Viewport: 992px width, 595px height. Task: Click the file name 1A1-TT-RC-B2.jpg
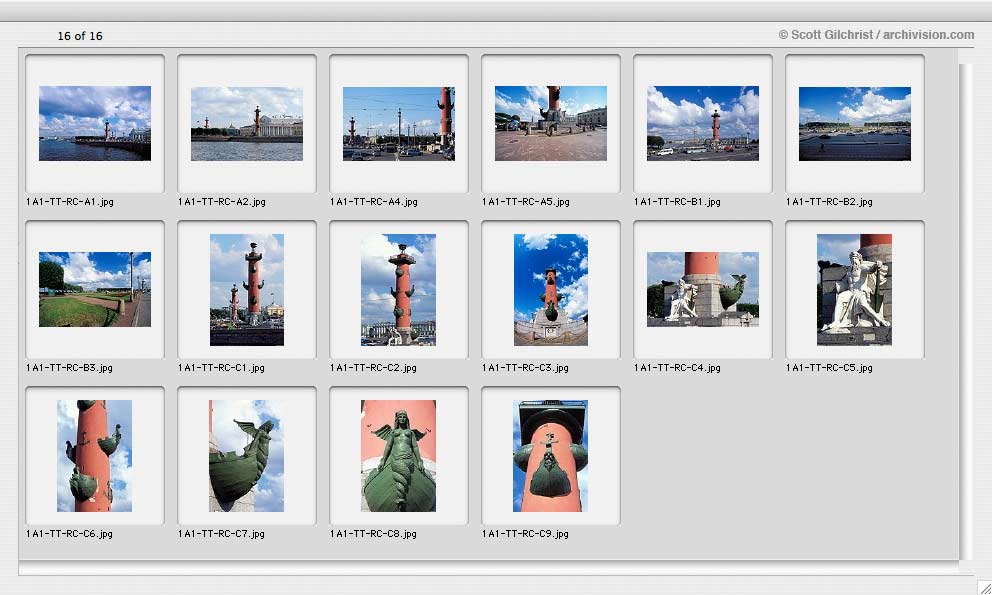point(829,202)
